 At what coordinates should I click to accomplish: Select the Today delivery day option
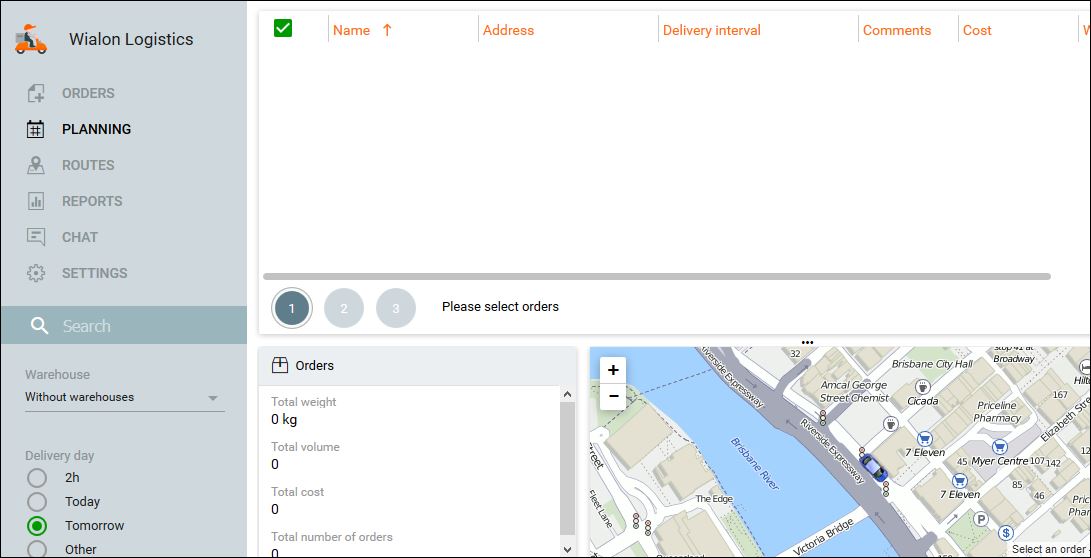click(x=37, y=502)
